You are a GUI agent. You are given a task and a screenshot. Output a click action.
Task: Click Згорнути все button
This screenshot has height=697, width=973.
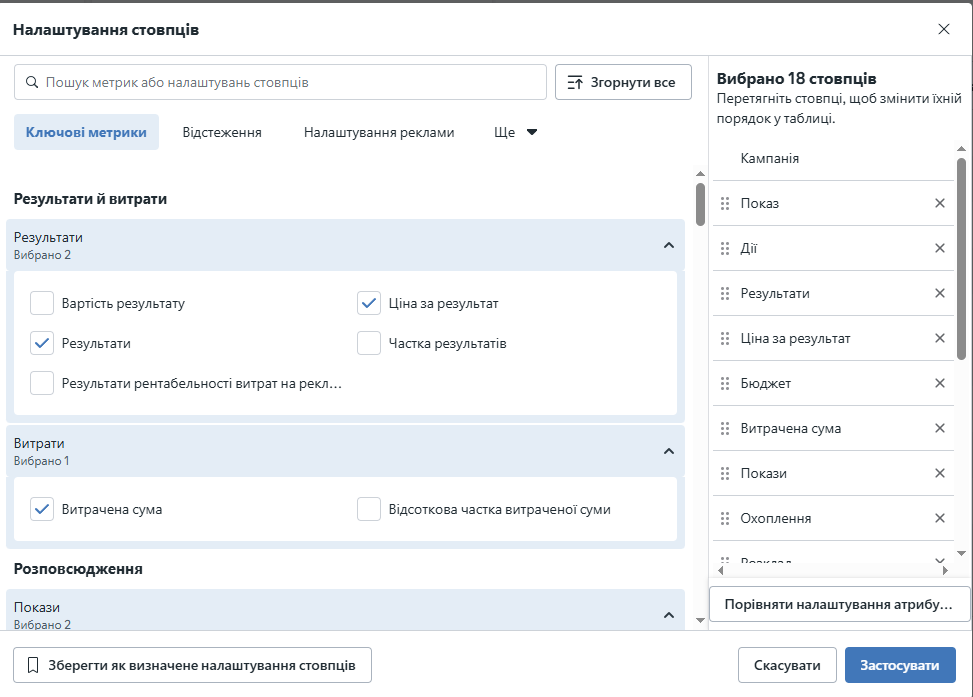click(623, 82)
